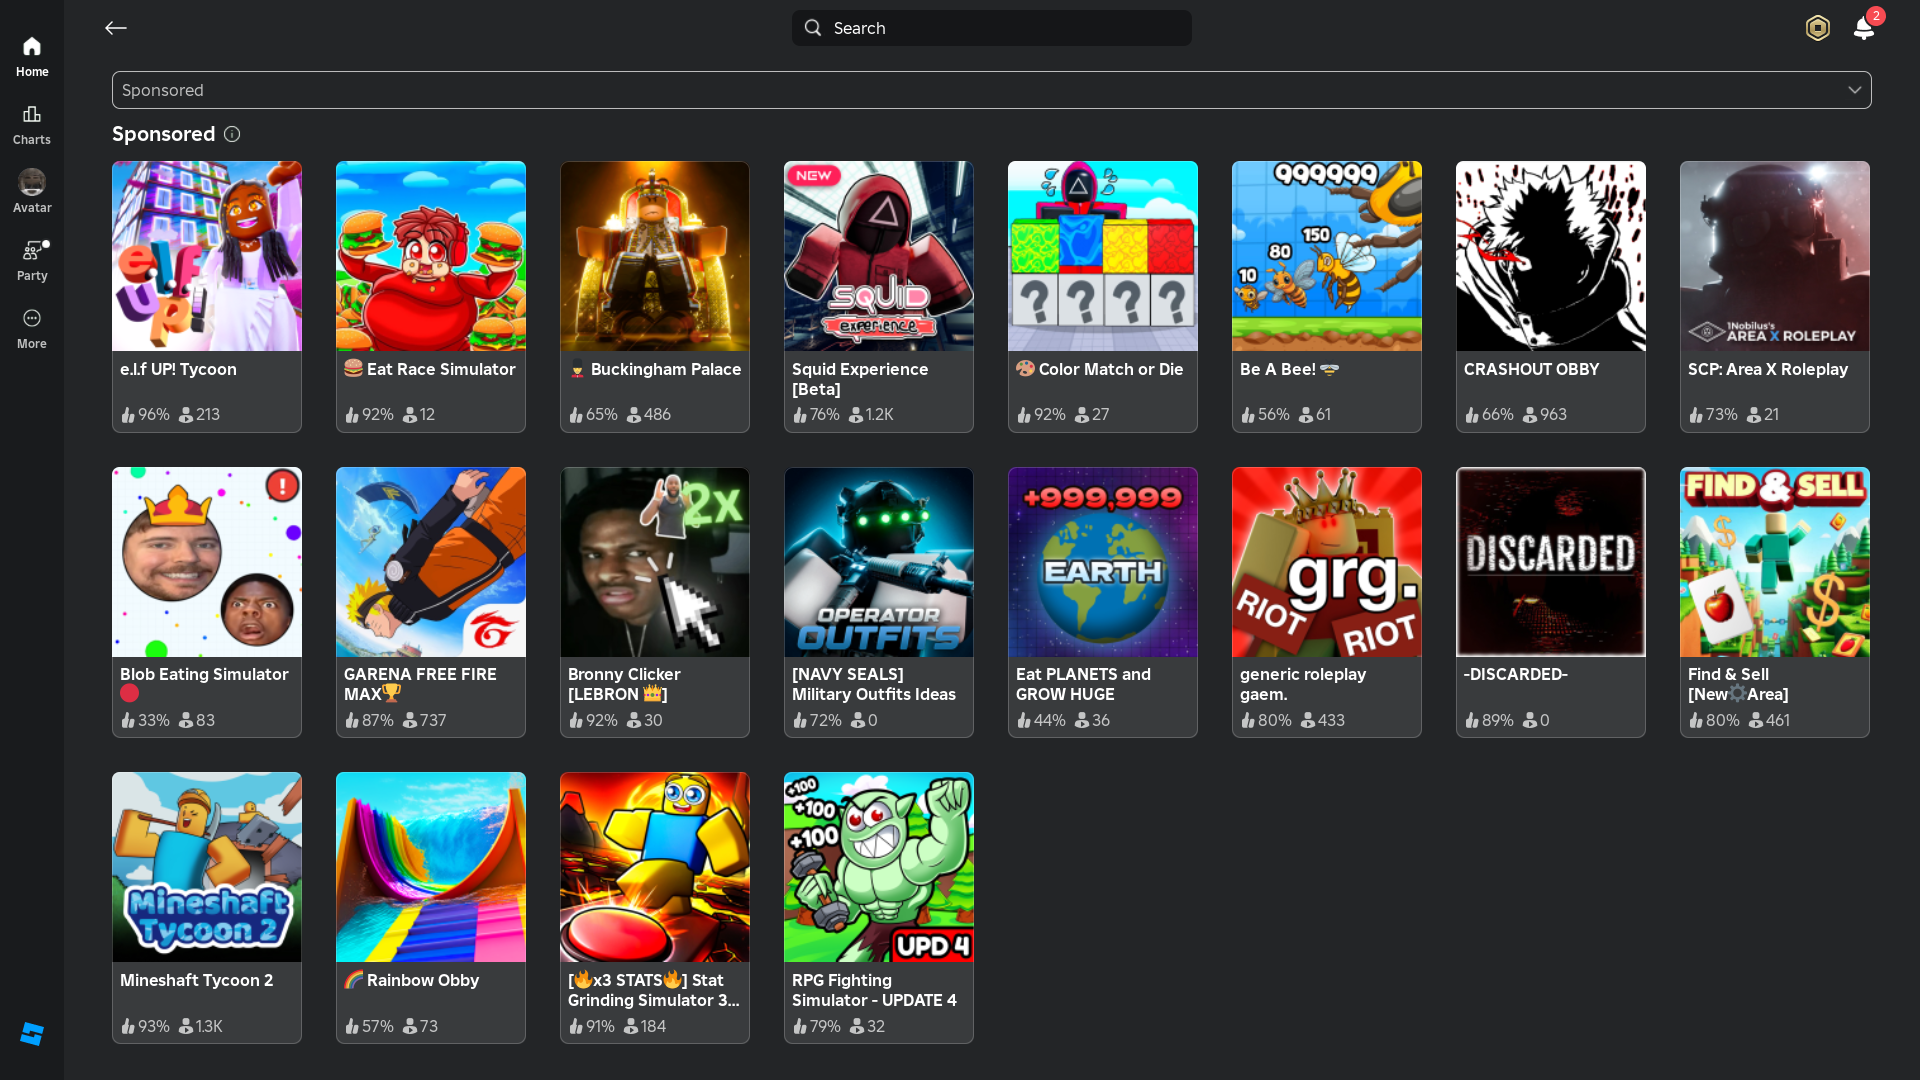Screen dimensions: 1920x1080
Task: Open Bronny Clicker [LEBRON] thumbnail
Action: coord(655,562)
